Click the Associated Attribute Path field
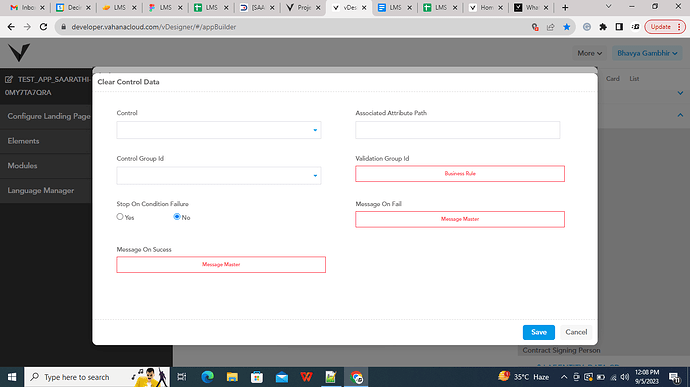 tap(458, 130)
